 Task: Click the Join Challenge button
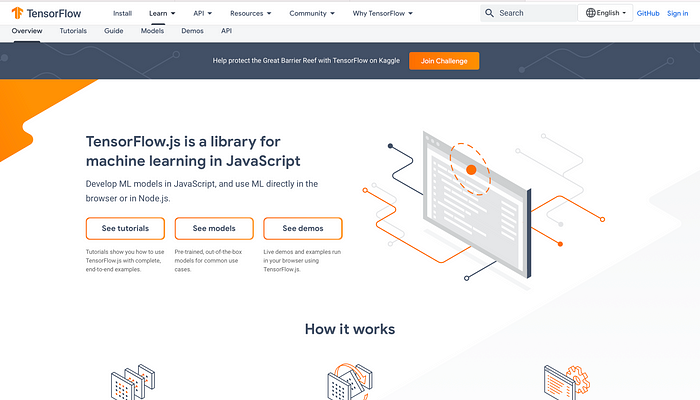pos(444,61)
